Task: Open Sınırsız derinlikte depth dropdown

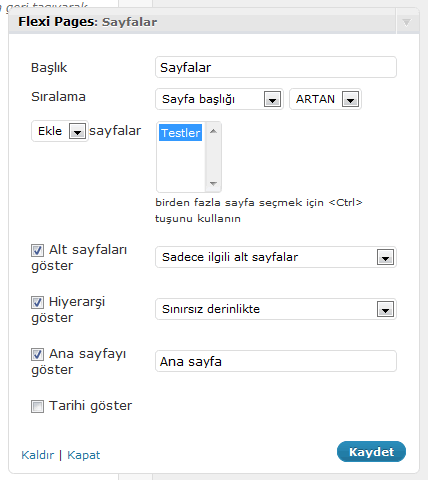Action: [x=276, y=309]
